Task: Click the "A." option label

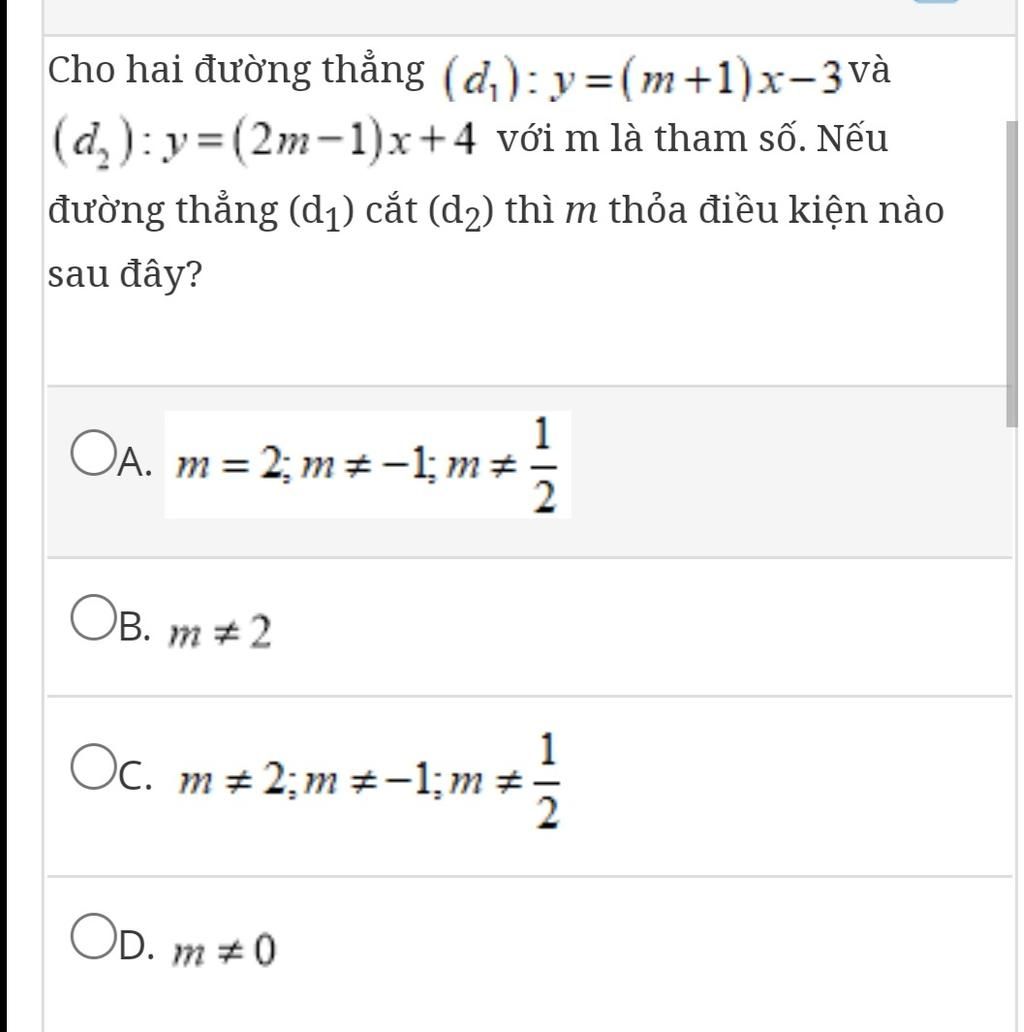Action: (x=135, y=462)
